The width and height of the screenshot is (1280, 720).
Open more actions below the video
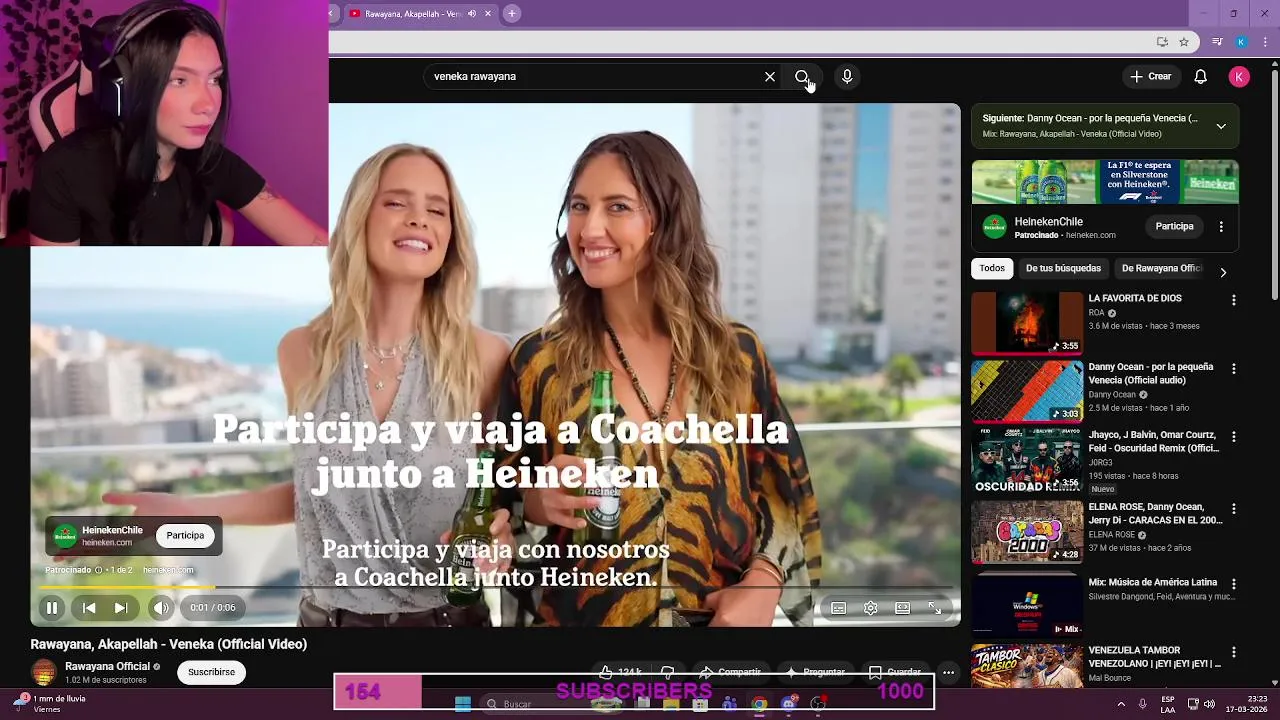click(948, 673)
